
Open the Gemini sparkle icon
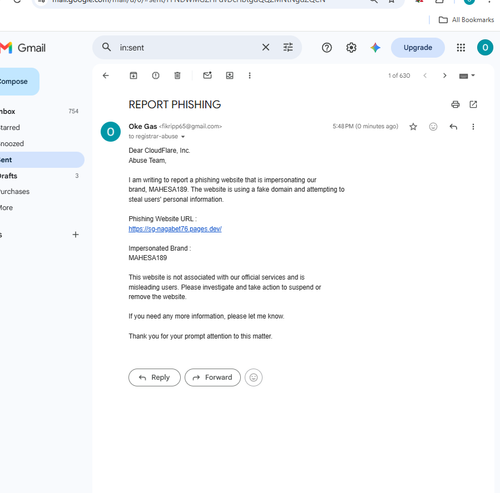tap(375, 48)
